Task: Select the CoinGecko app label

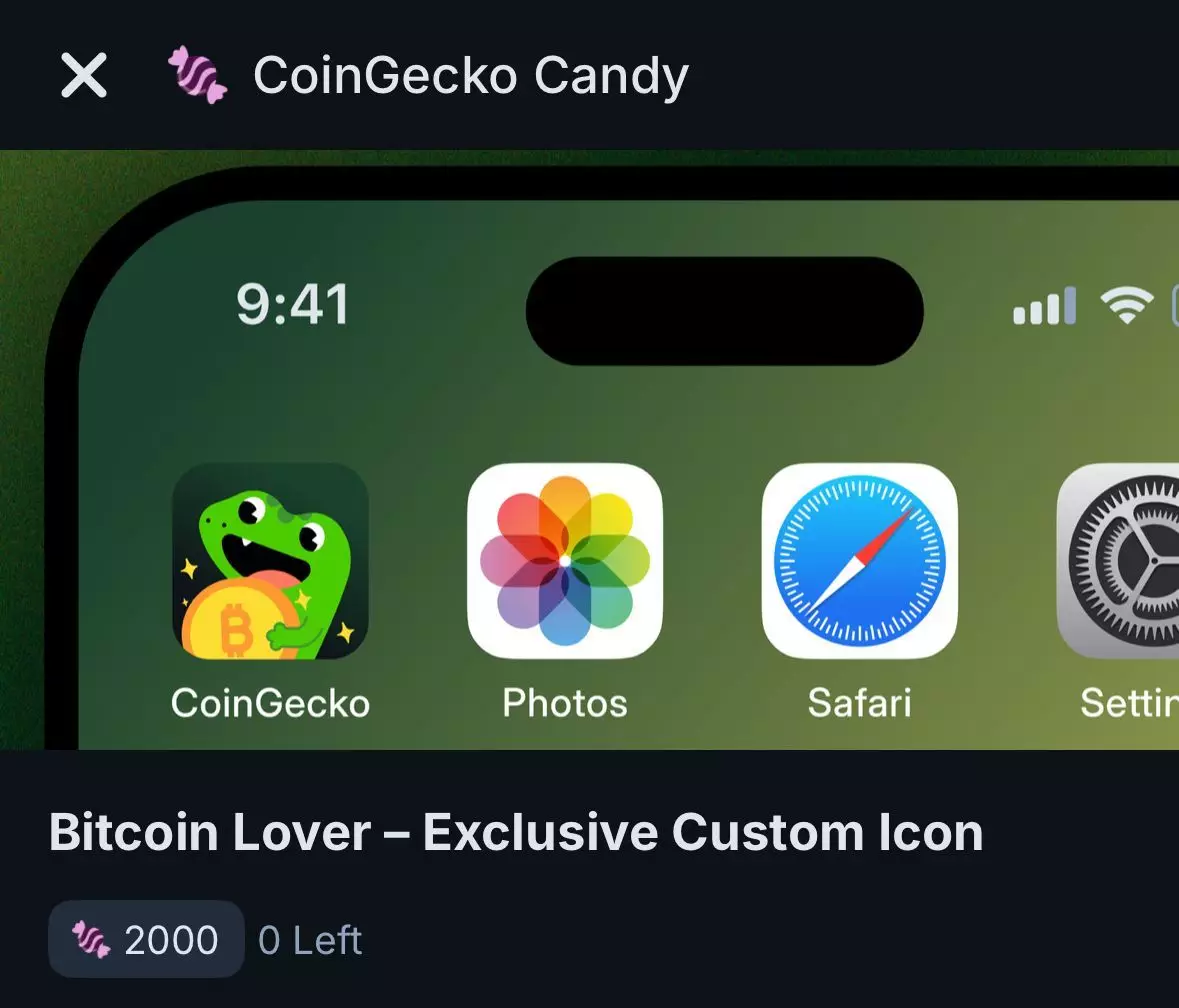Action: point(270,703)
